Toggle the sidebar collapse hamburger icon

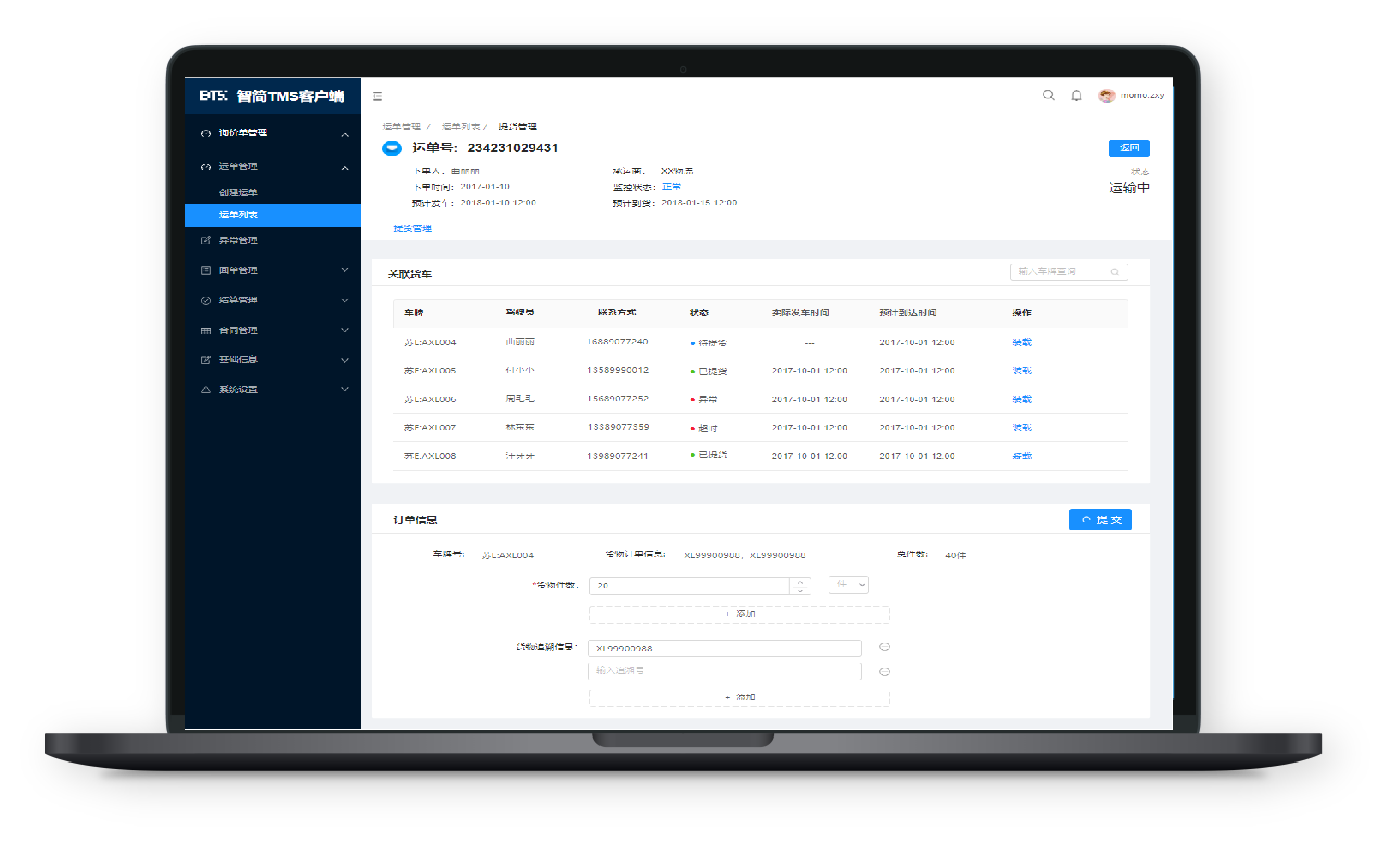377,96
